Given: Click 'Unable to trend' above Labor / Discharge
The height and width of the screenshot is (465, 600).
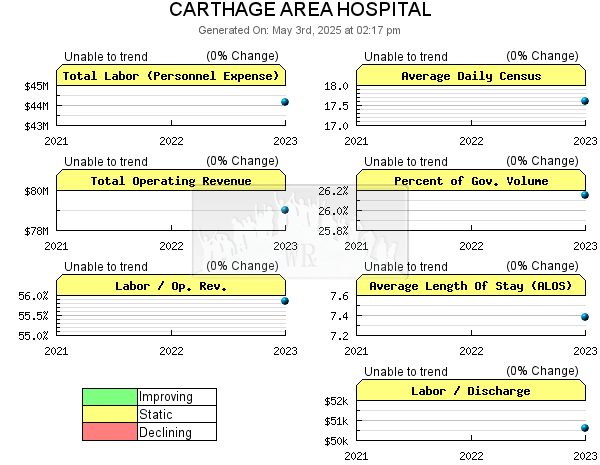Looking at the screenshot, I should point(406,372).
